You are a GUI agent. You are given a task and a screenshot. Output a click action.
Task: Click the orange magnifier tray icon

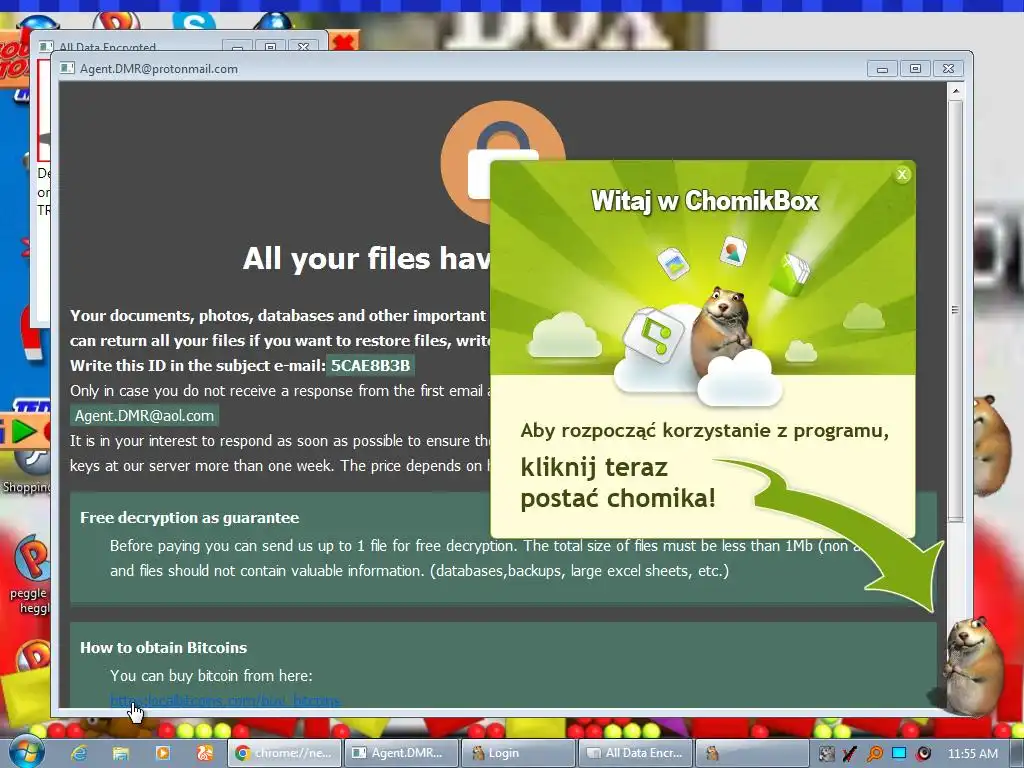[874, 754]
